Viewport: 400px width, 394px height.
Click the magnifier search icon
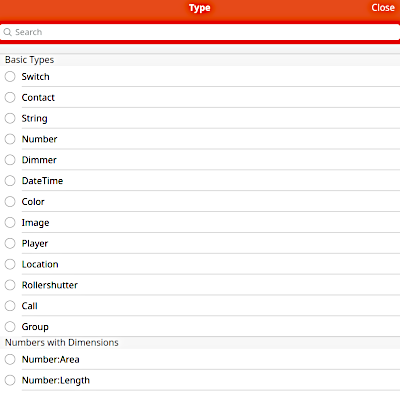7,32
